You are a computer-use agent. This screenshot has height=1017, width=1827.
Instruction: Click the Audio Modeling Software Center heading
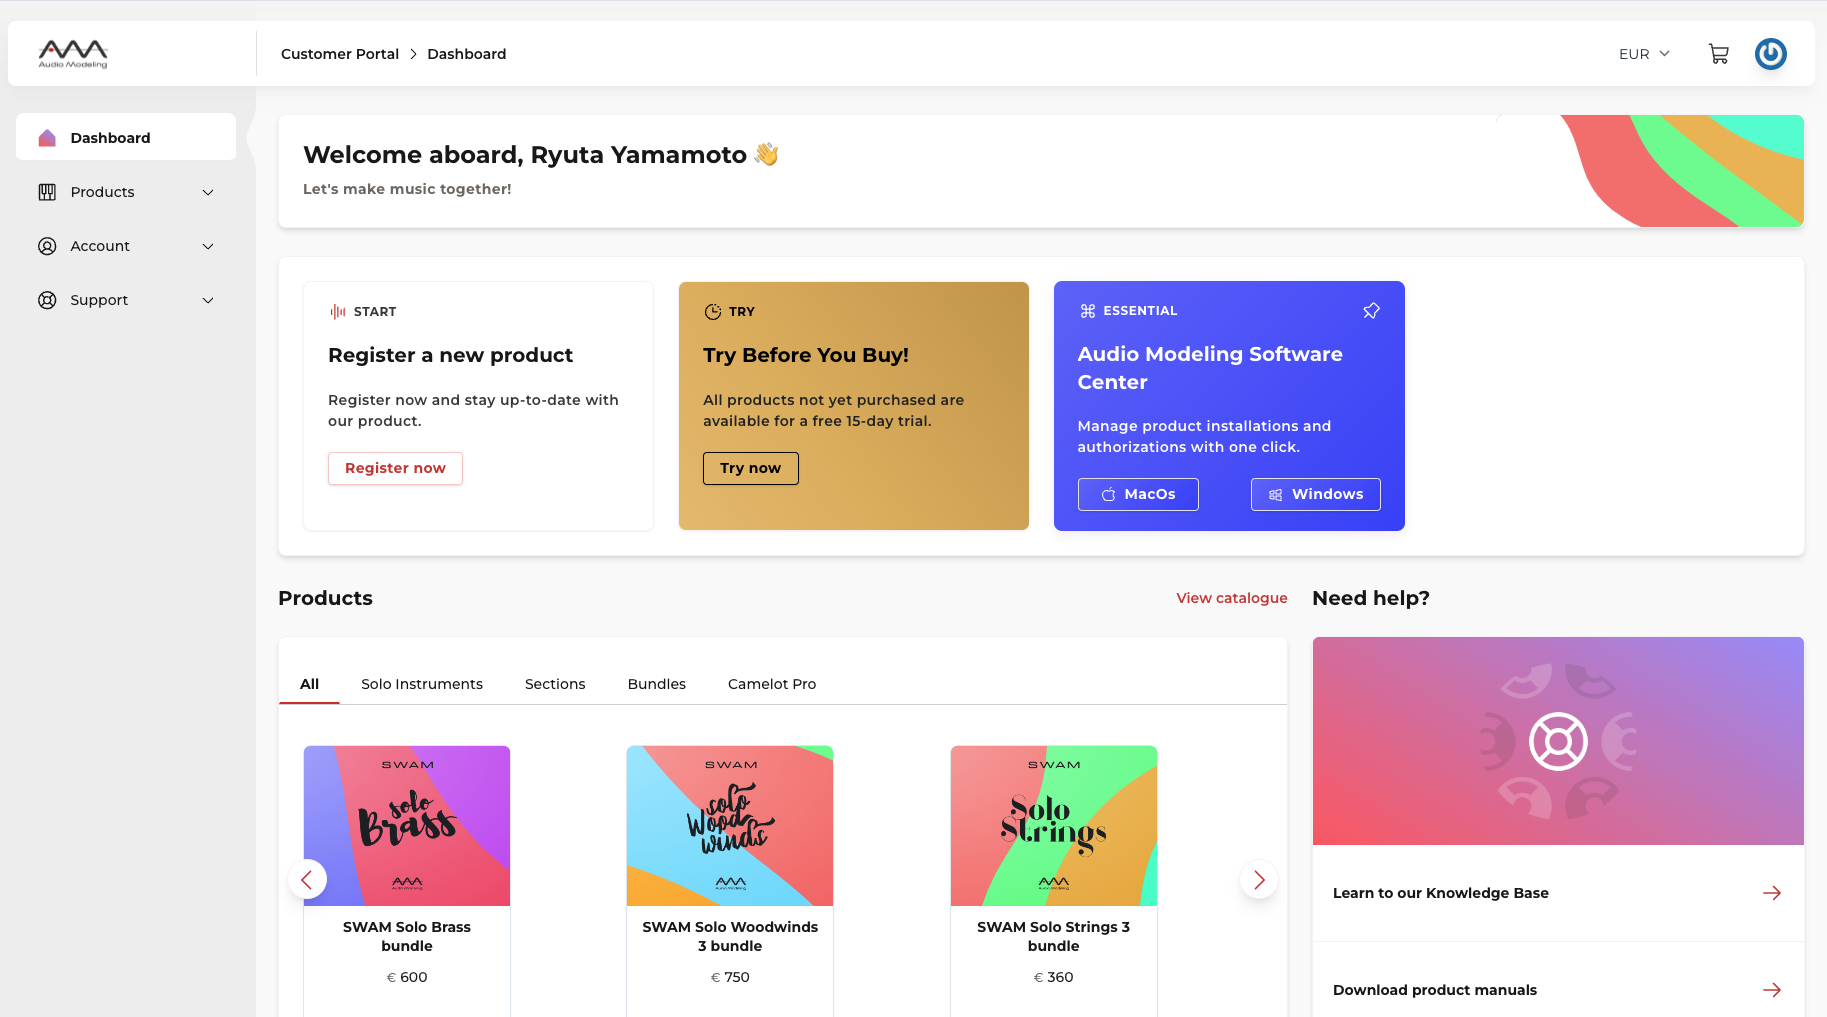pyautogui.click(x=1210, y=368)
